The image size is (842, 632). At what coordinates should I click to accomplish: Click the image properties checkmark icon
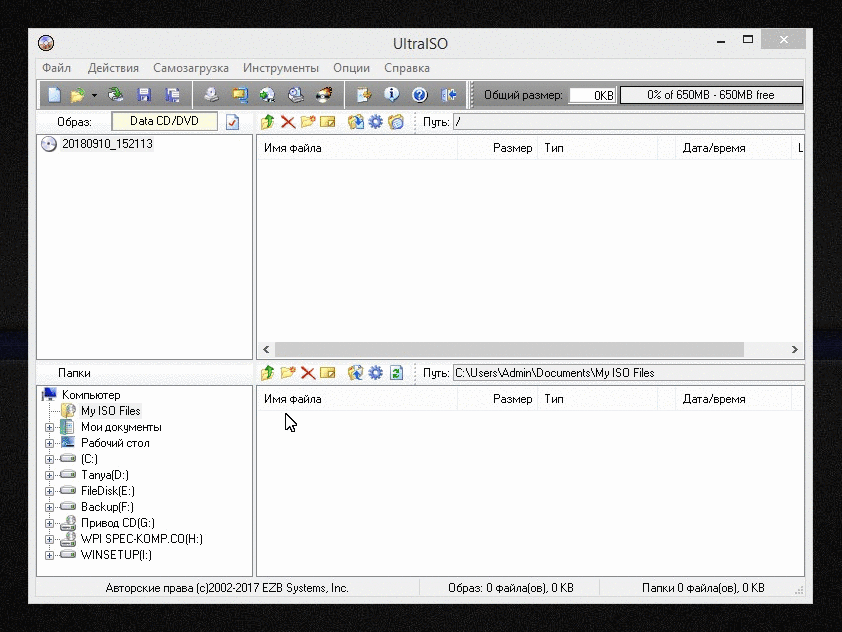(x=233, y=122)
